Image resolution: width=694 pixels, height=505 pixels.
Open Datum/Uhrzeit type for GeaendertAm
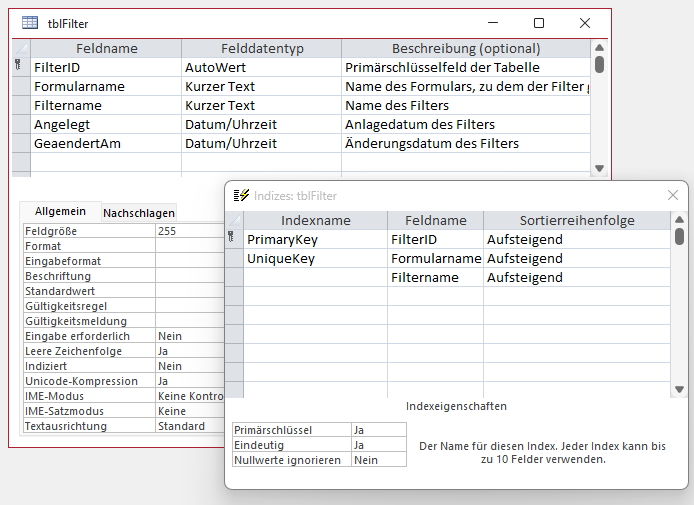tap(262, 143)
